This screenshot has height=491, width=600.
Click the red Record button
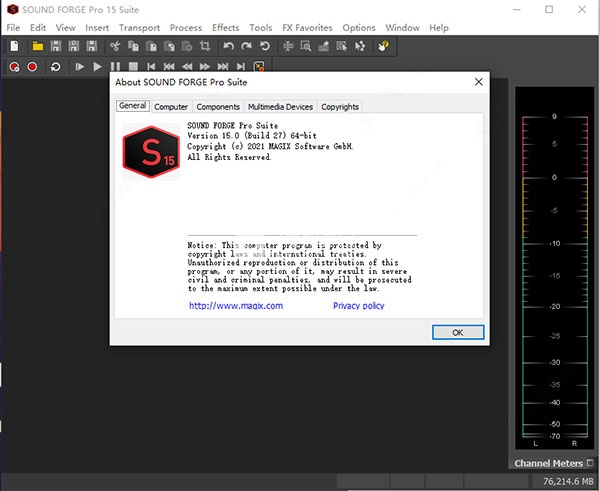[x=32, y=67]
